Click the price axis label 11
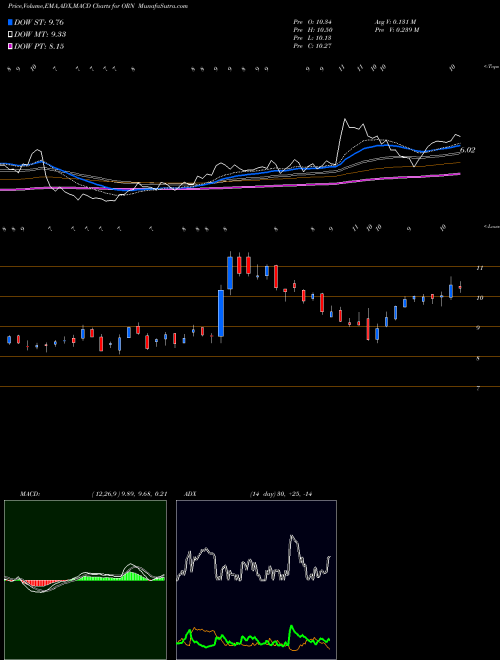 479,268
